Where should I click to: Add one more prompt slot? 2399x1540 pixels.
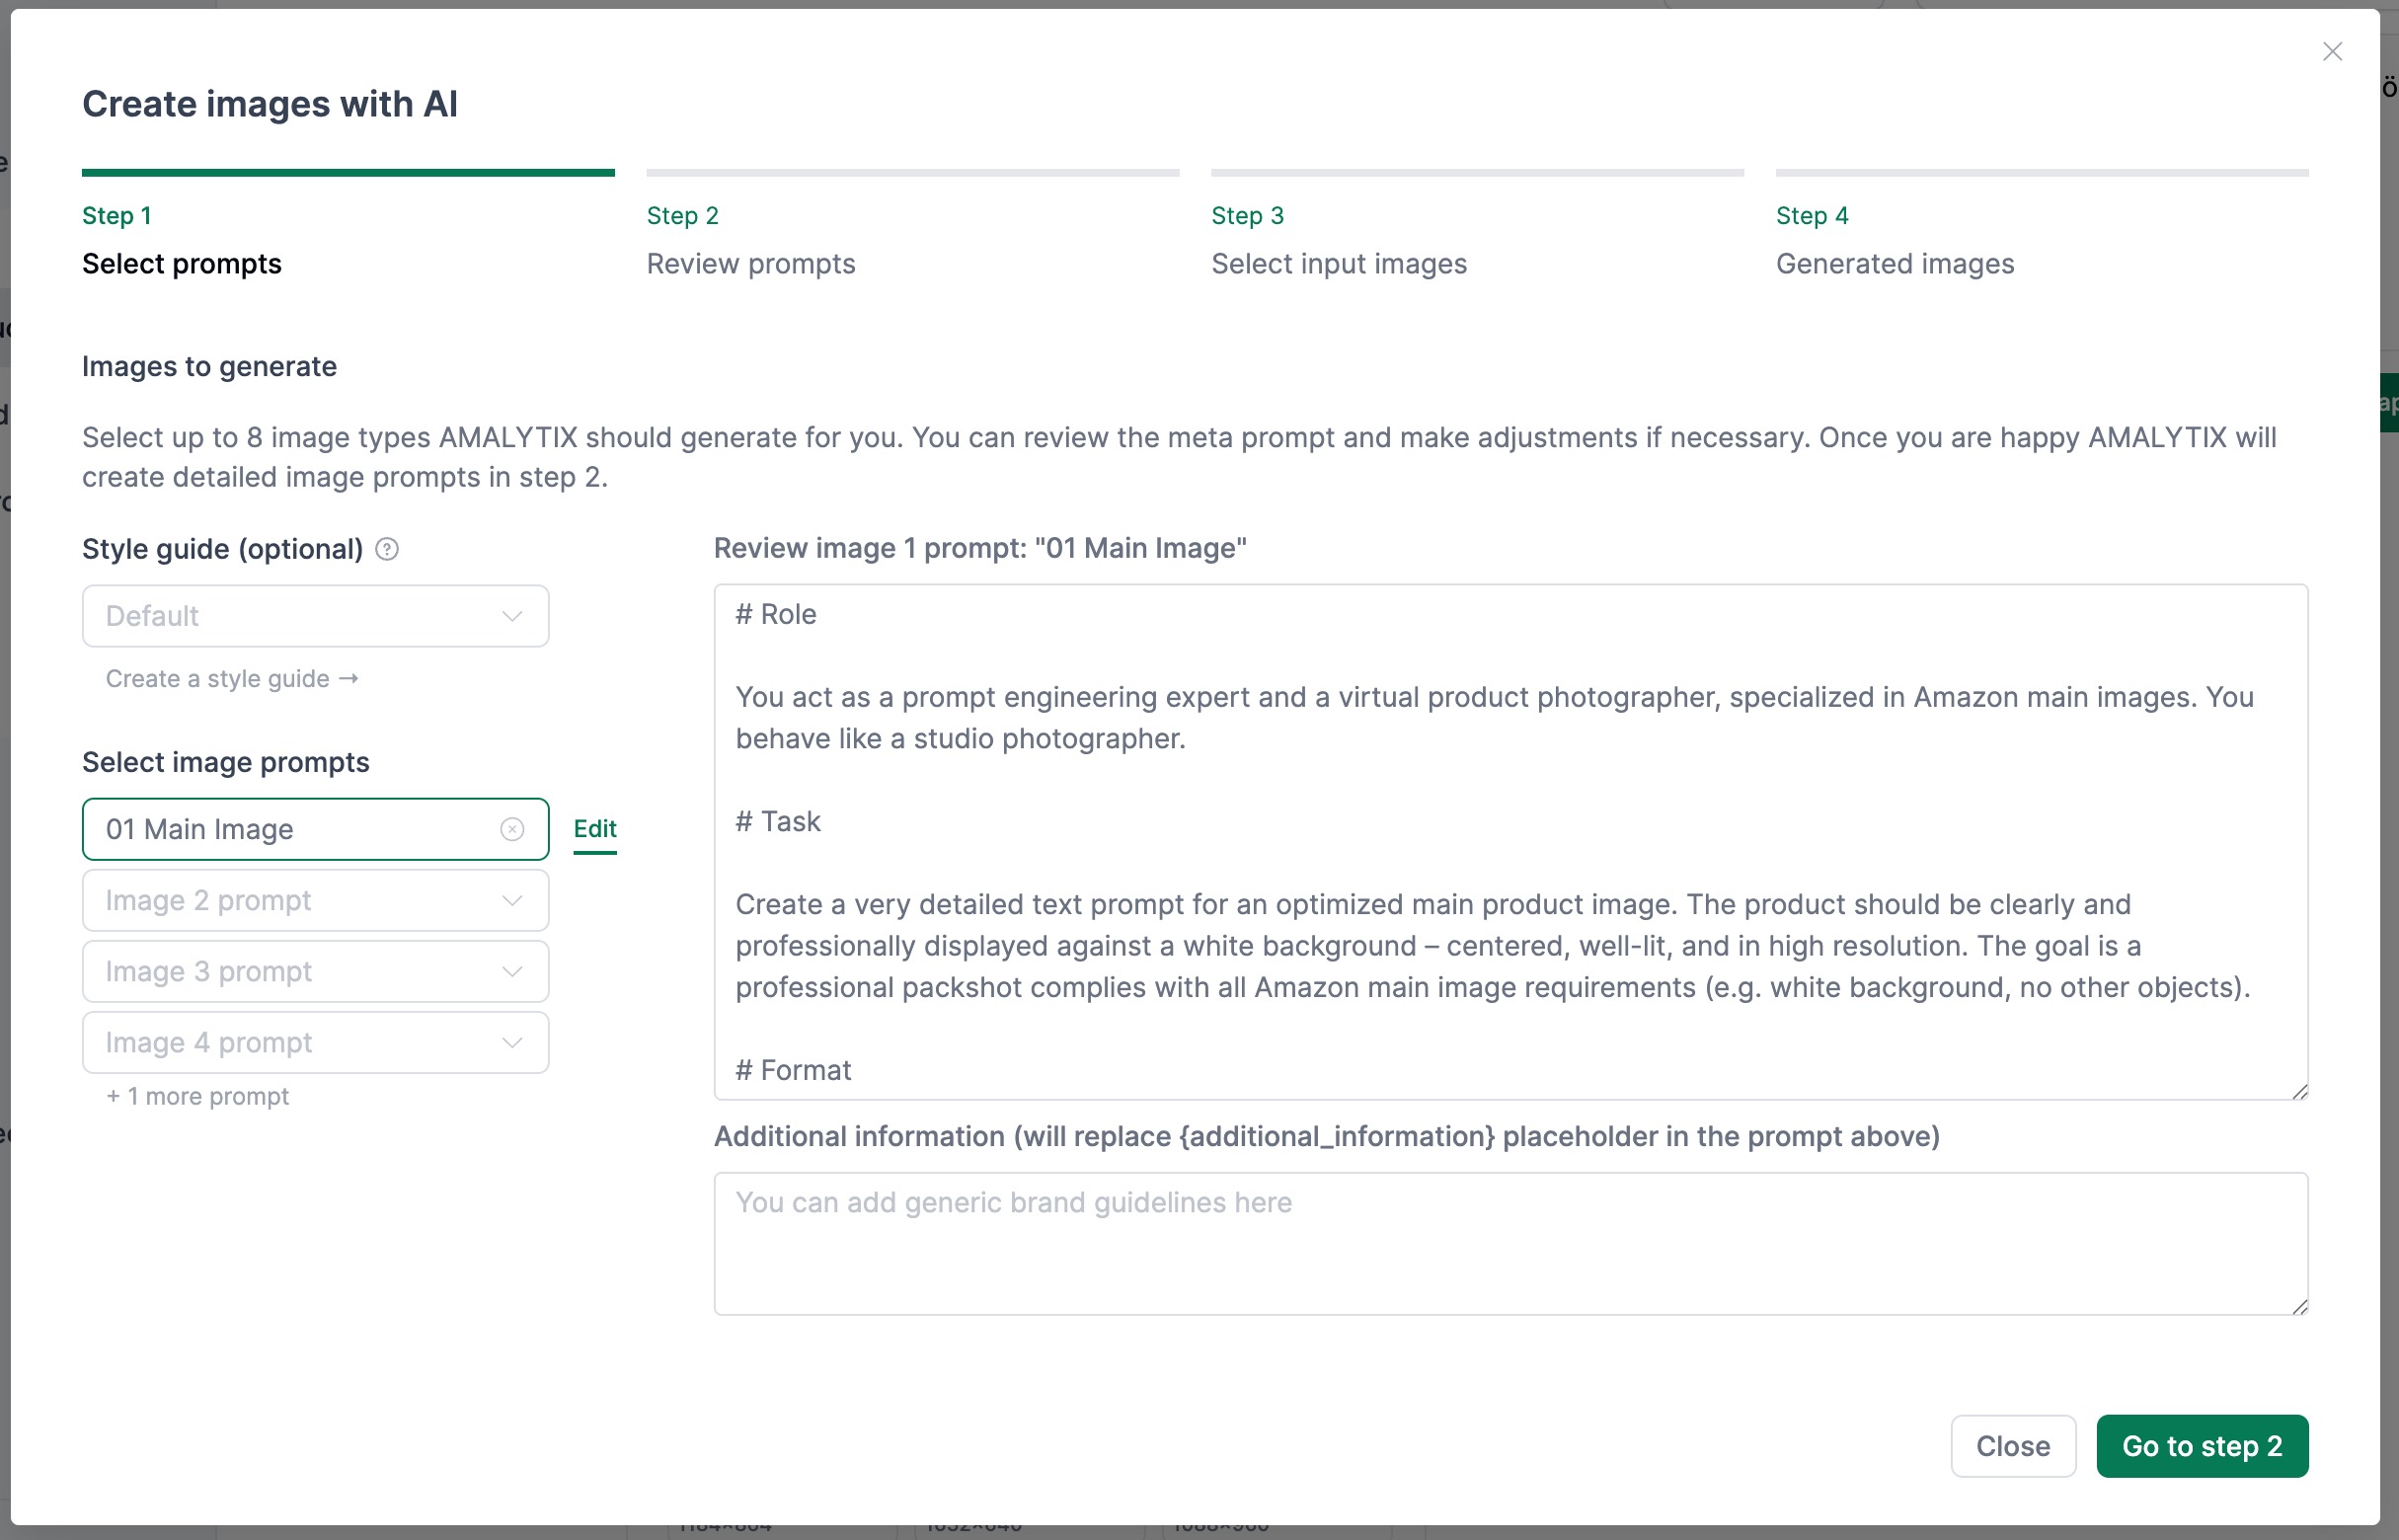point(197,1096)
